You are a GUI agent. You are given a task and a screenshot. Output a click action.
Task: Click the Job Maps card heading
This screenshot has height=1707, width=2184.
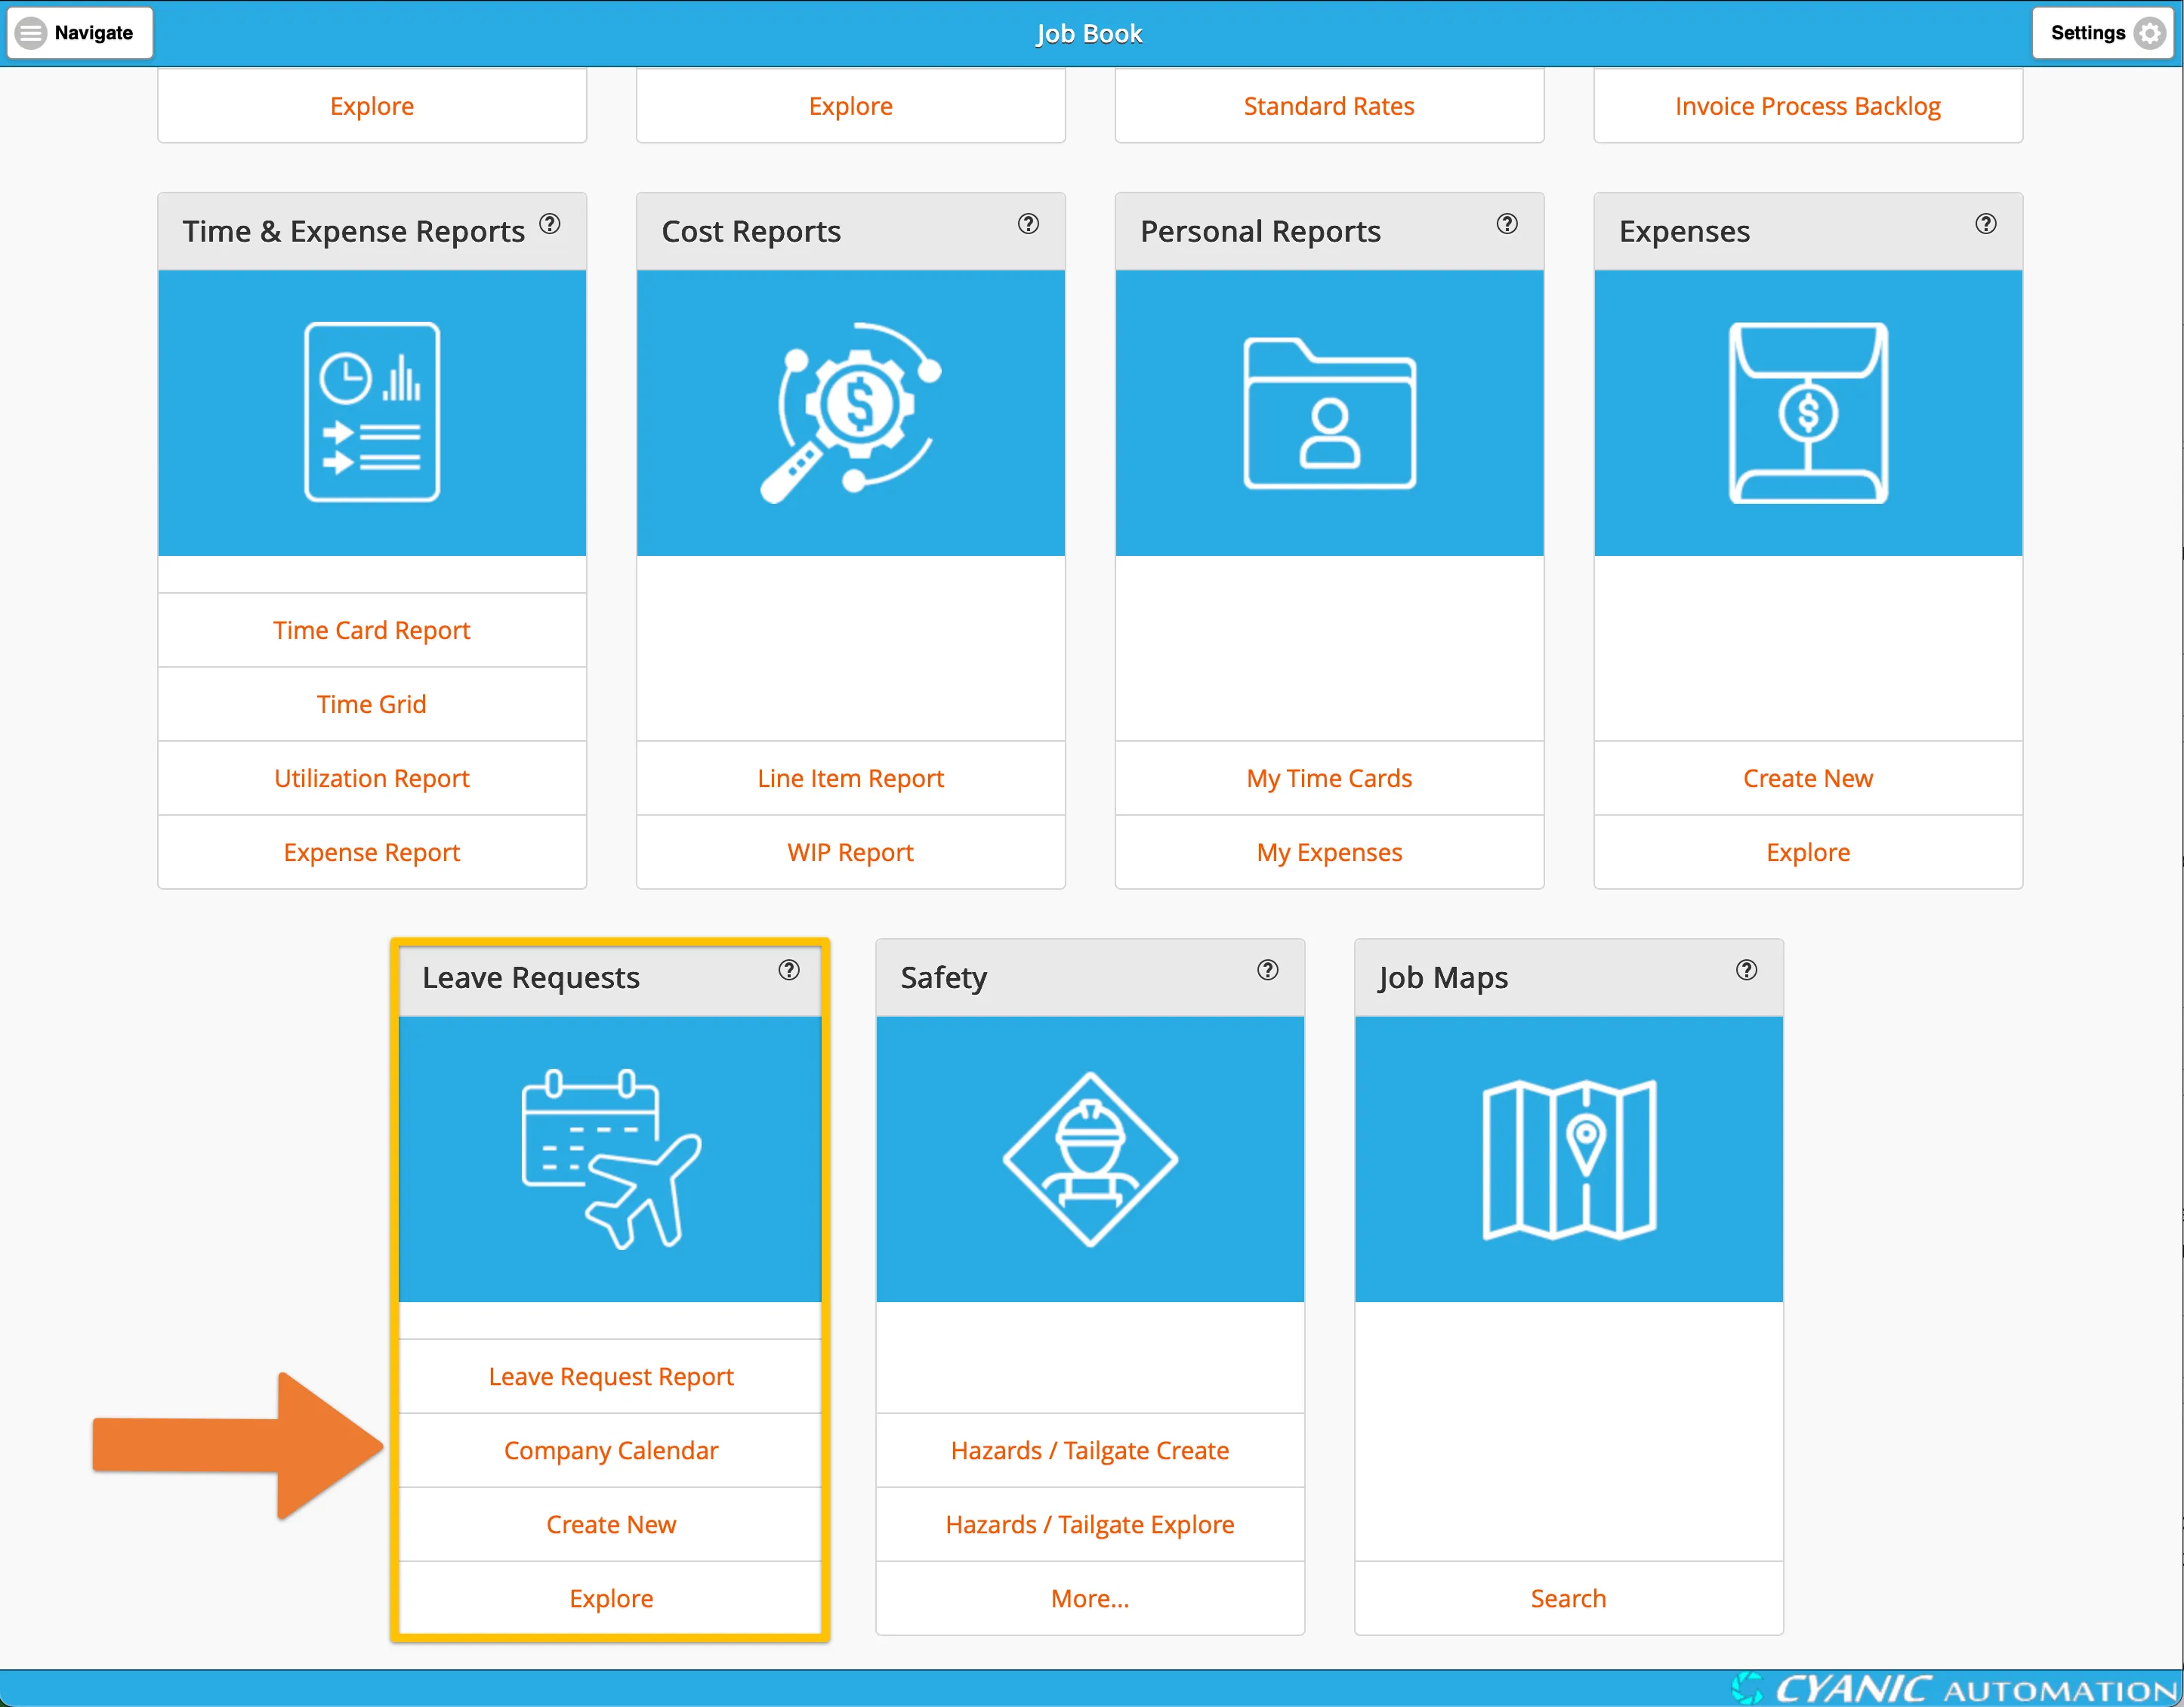(1443, 977)
